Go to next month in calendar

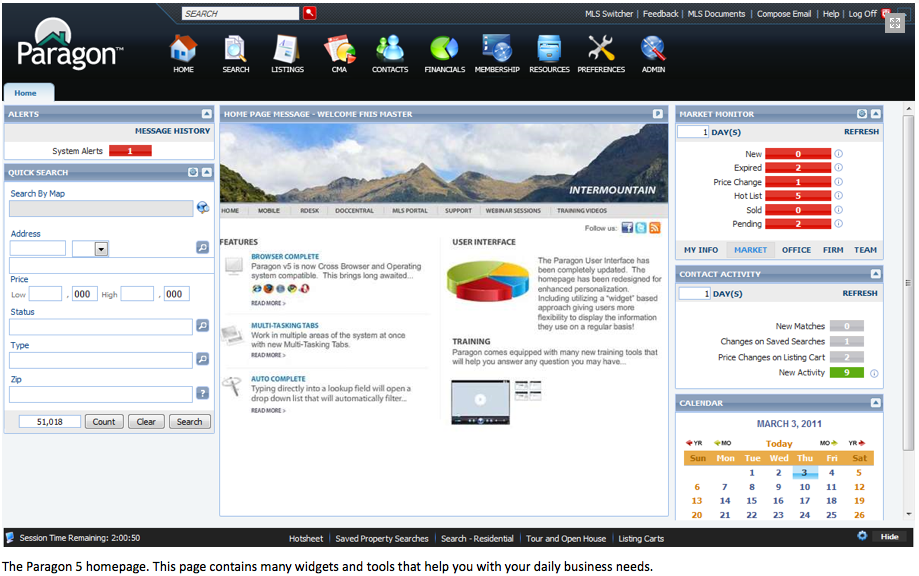(828, 443)
